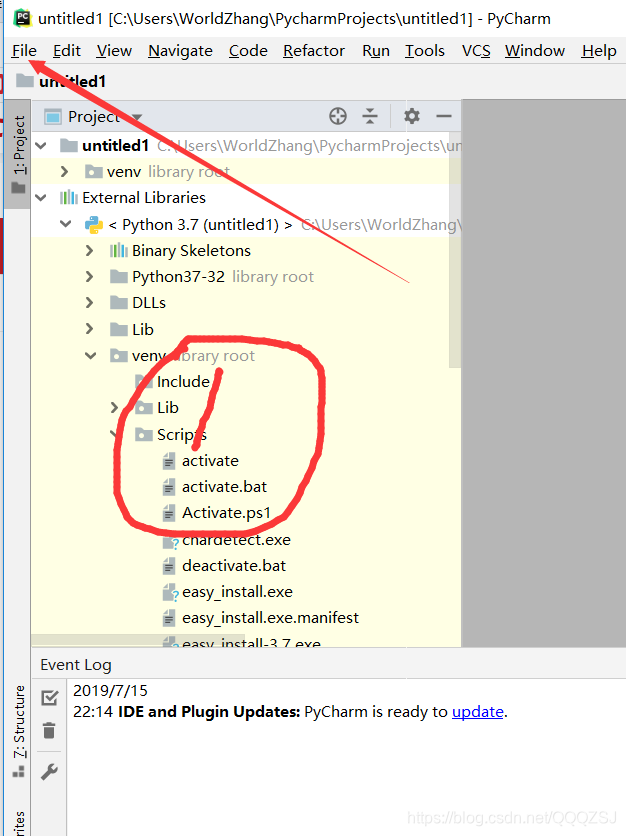Screen dimensions: 626x836
Task: Select chardetect.exe file
Action: [236, 540]
